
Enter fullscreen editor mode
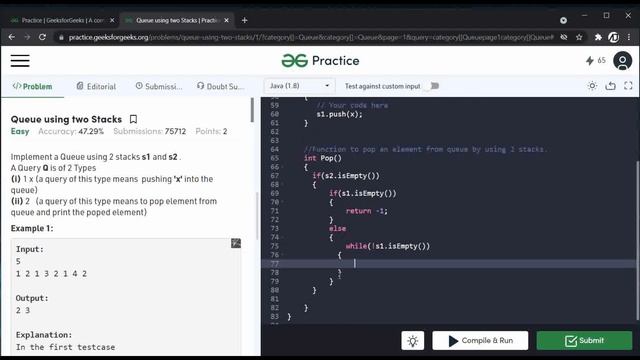[x=628, y=86]
